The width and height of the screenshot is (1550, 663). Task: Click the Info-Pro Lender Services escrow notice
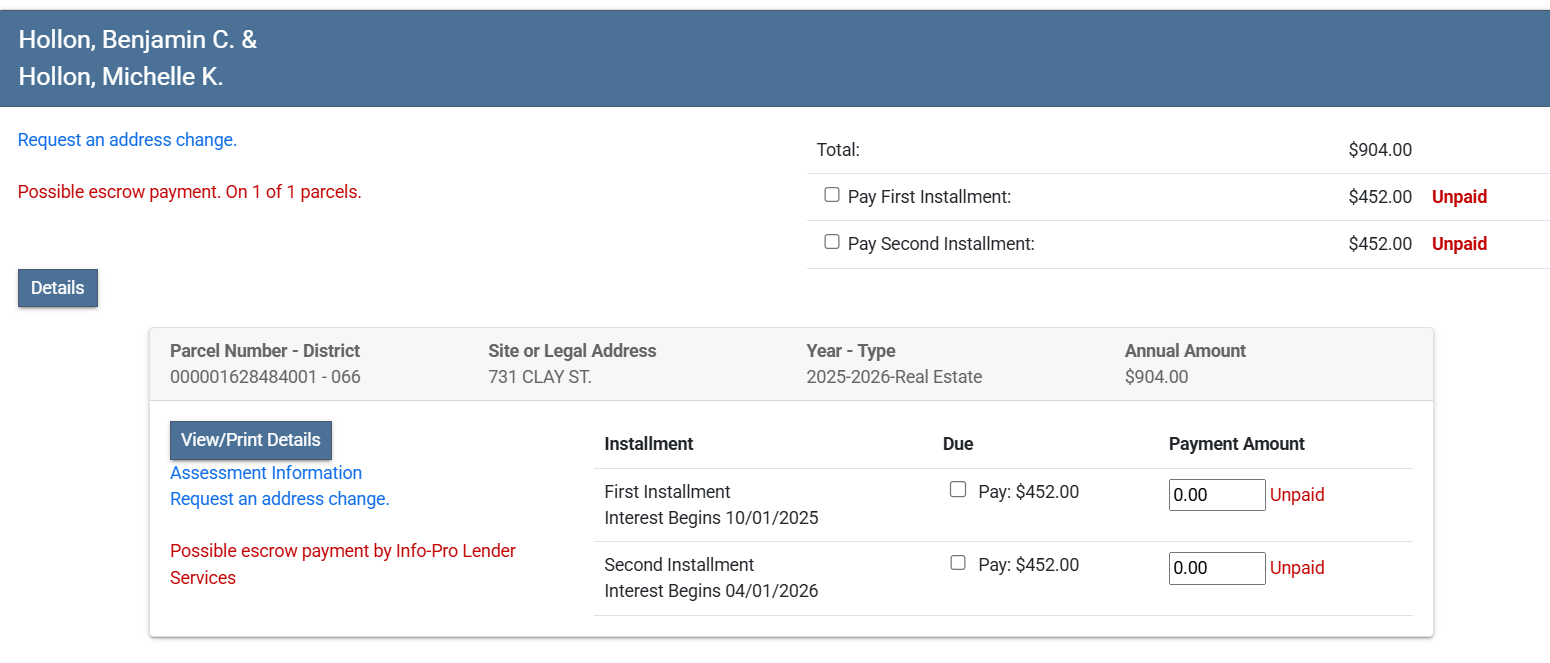coord(343,564)
